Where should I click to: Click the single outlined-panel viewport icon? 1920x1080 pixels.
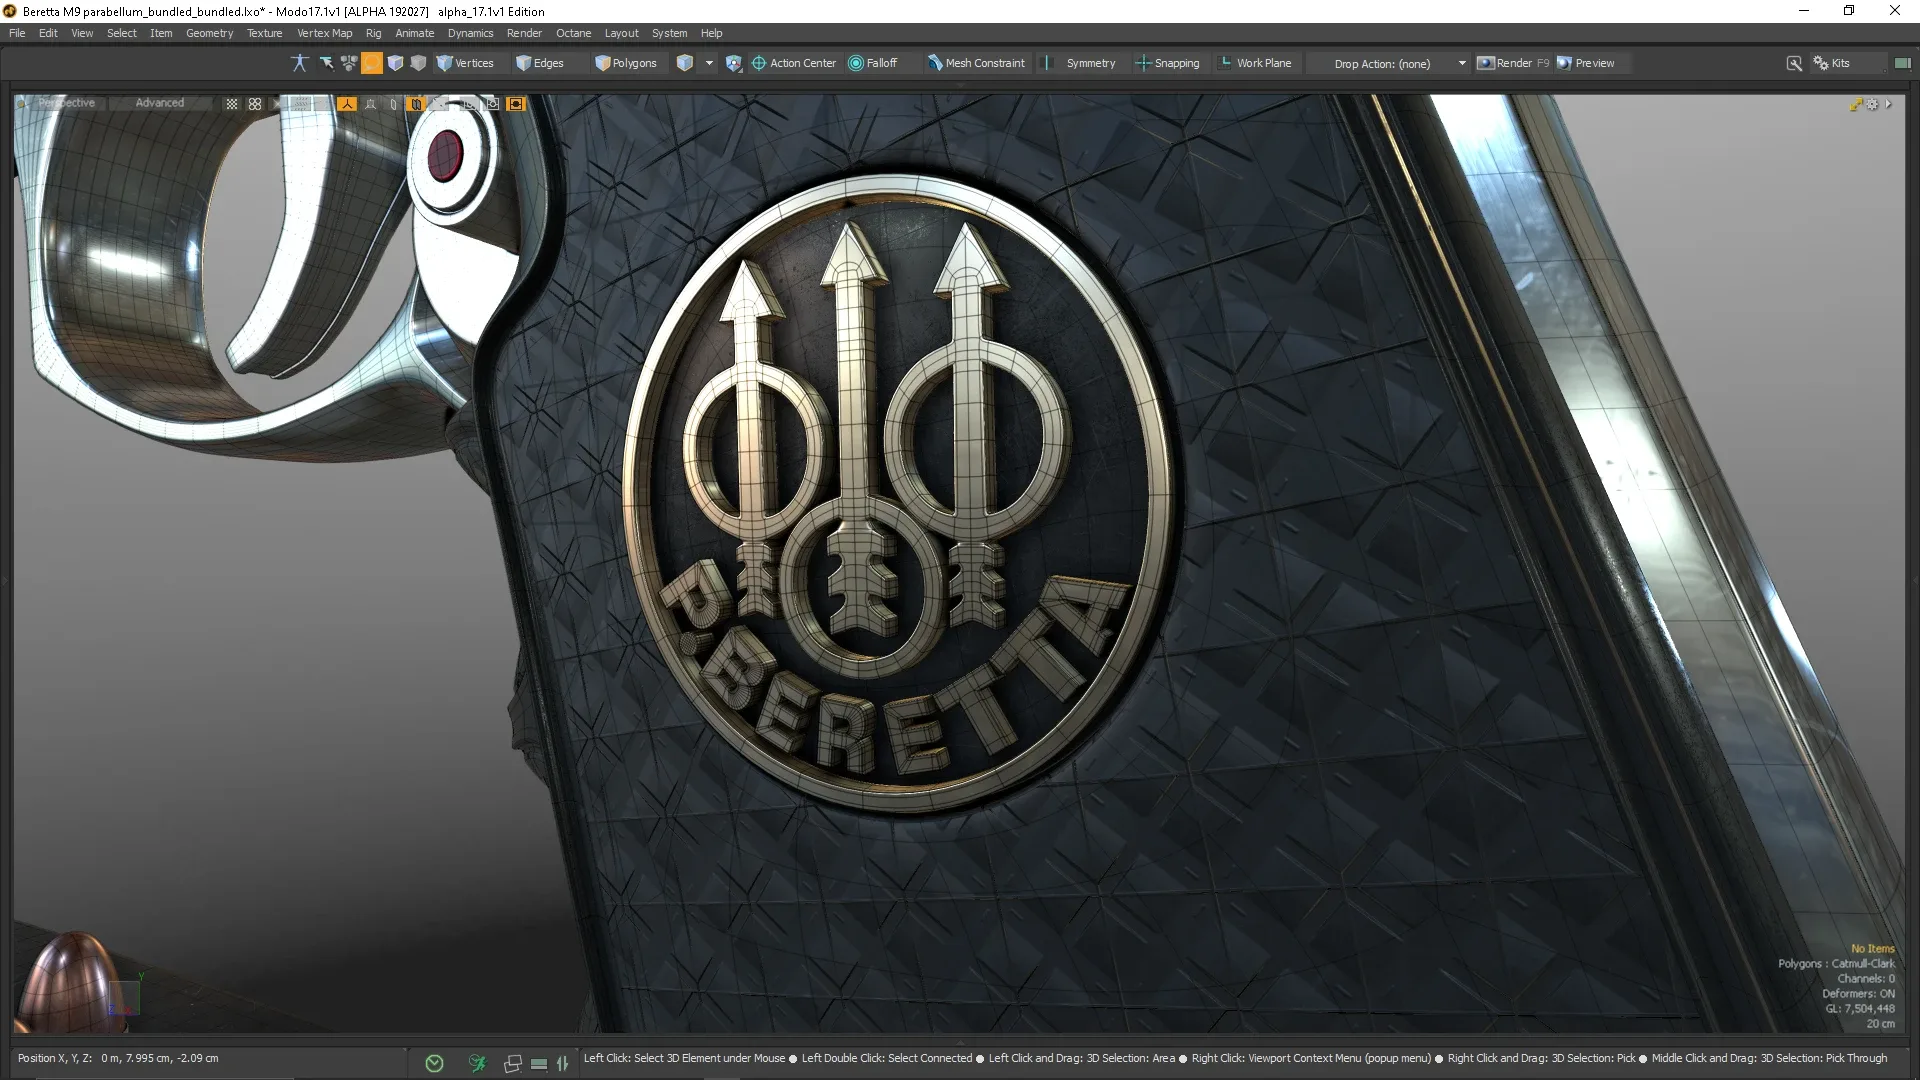tap(393, 104)
